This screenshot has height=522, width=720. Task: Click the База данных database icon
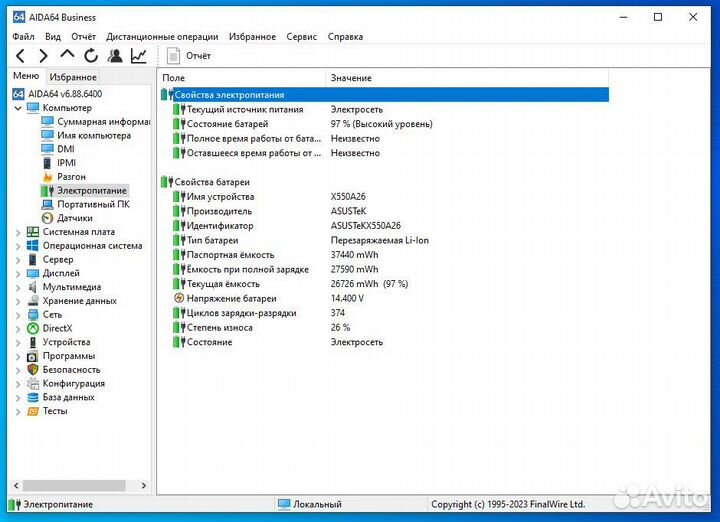[x=33, y=397]
